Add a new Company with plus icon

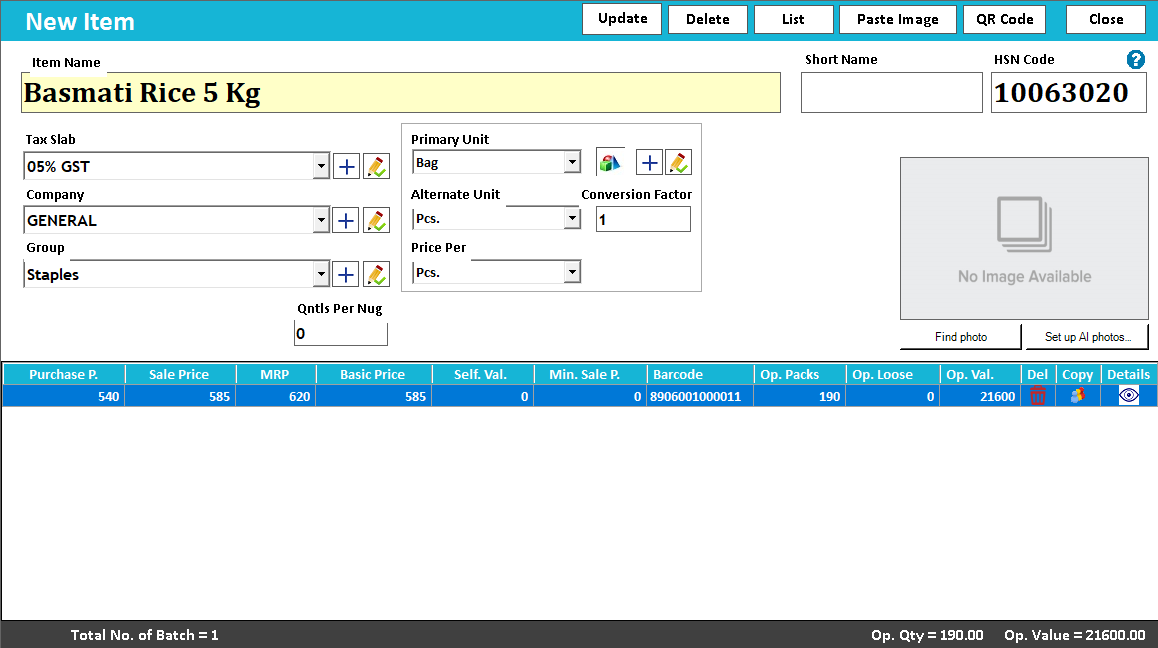[346, 220]
